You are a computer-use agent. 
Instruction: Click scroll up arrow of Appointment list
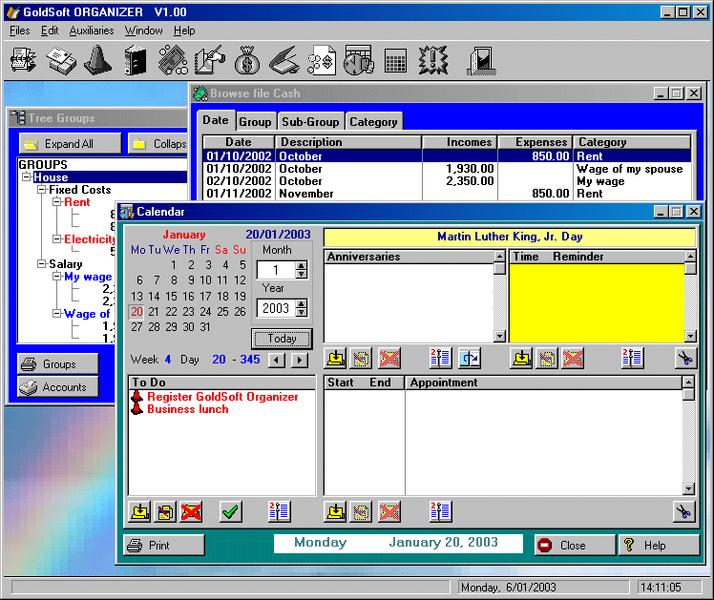688,382
